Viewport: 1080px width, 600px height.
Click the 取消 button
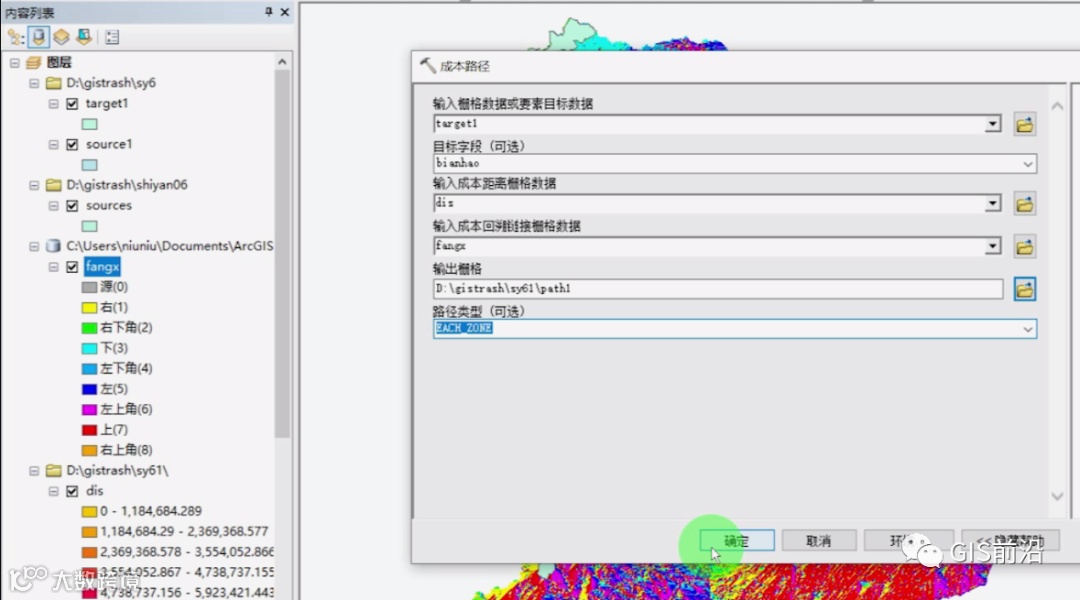pos(819,541)
